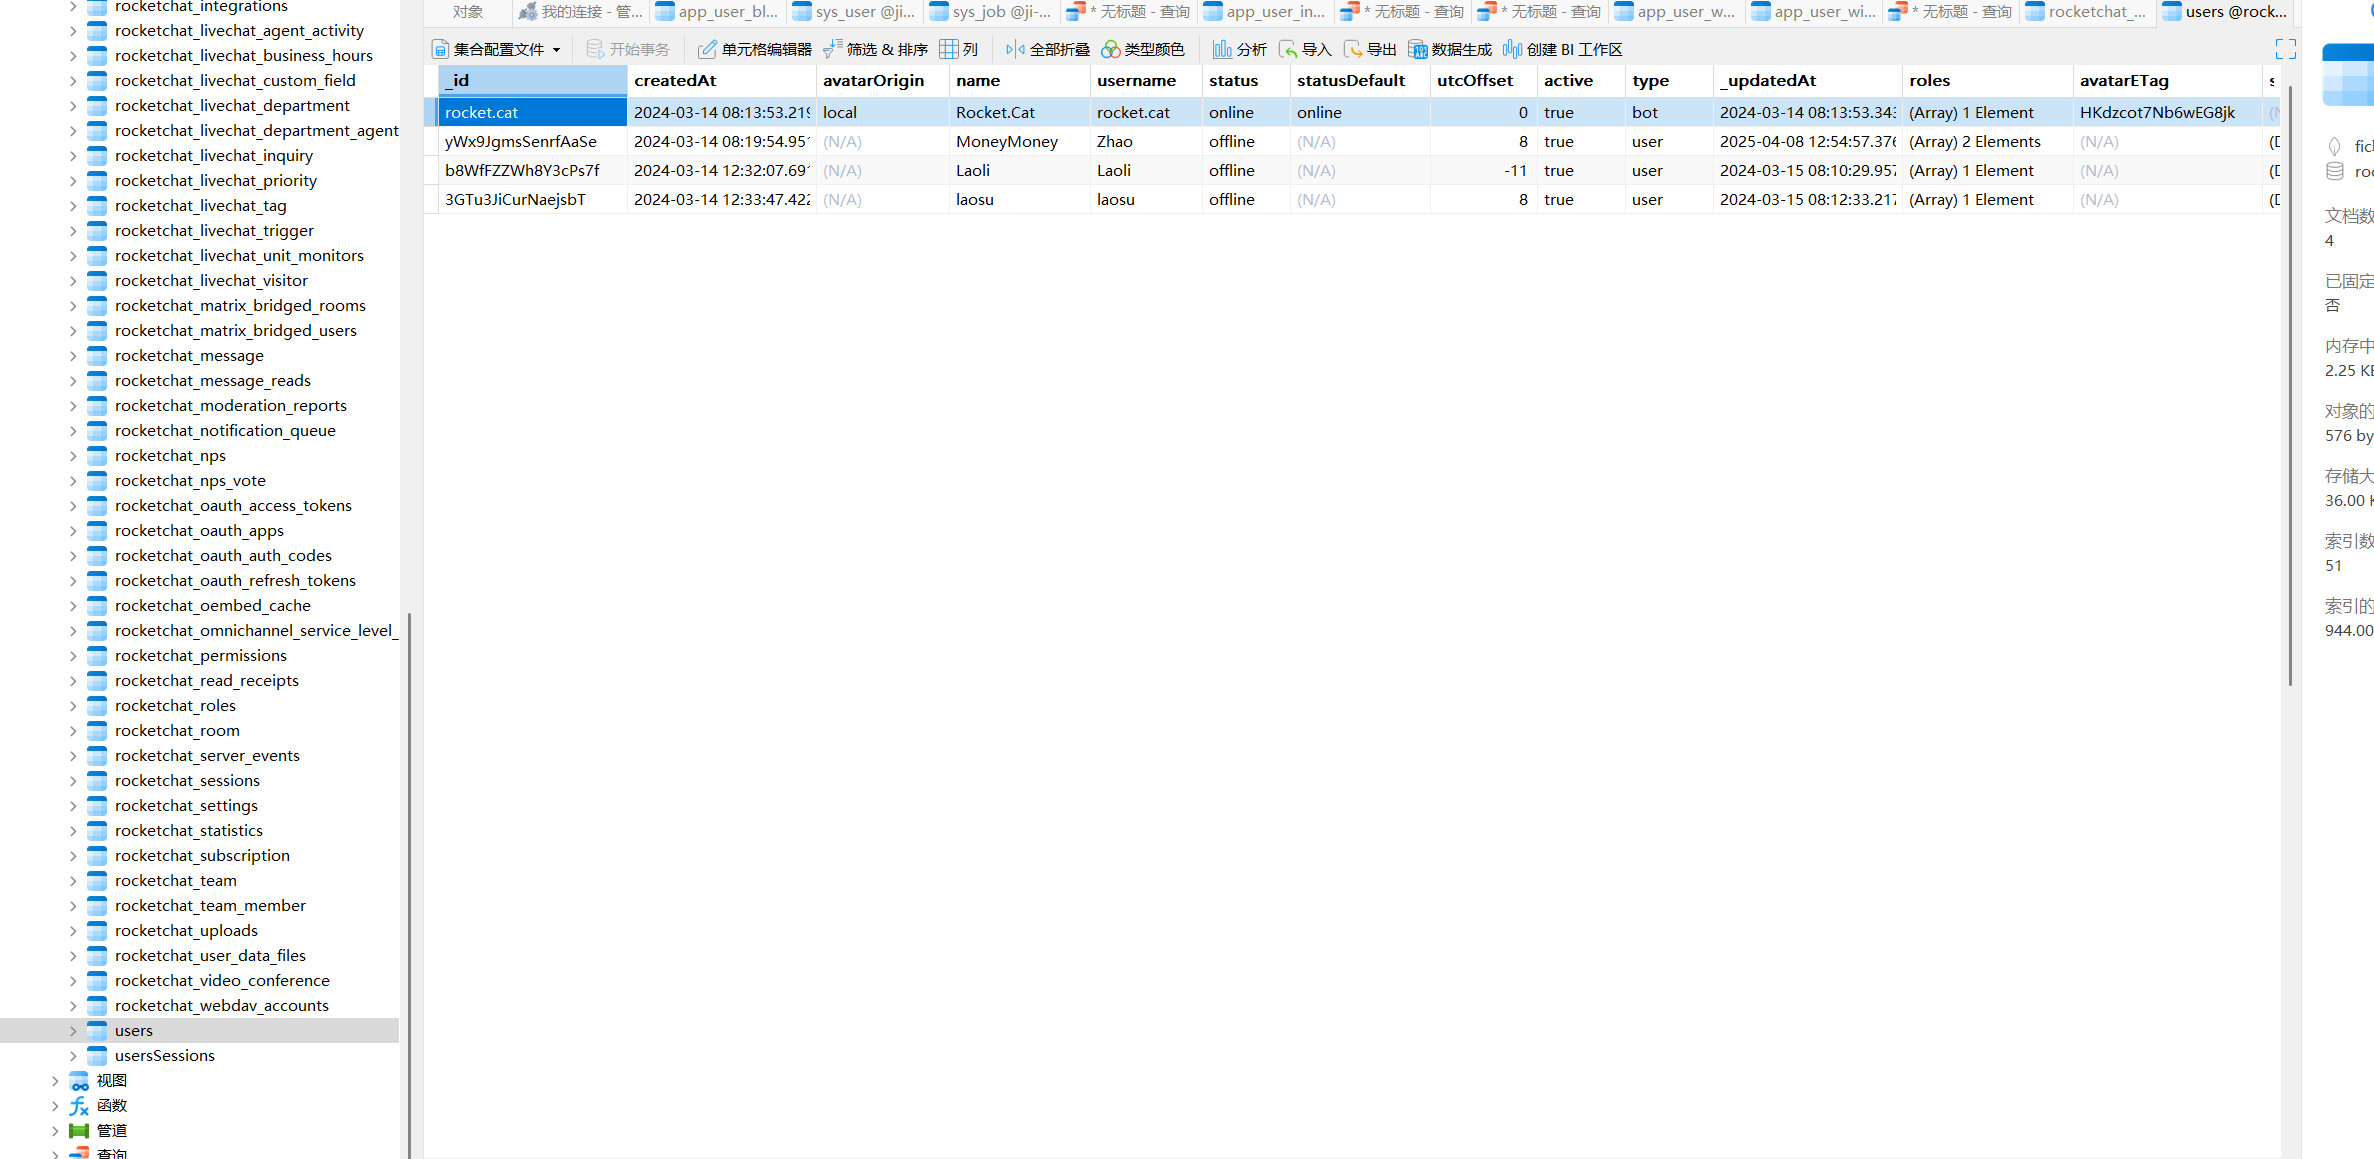Click Collapse All (全部折叠) icon
The image size is (2374, 1159).
click(x=1015, y=49)
